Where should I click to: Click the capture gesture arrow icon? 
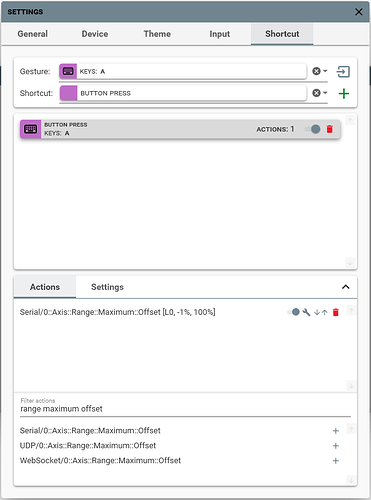[x=343, y=71]
